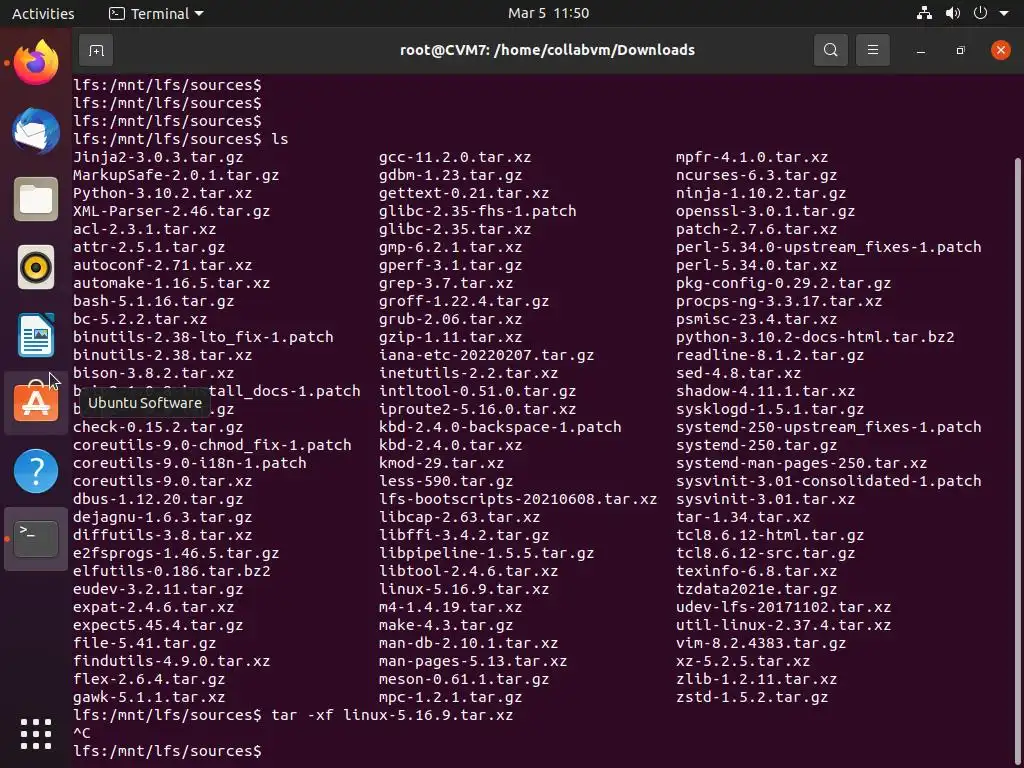The image size is (1024, 768).
Task: Open the terminal hamburger menu
Action: [x=872, y=50]
